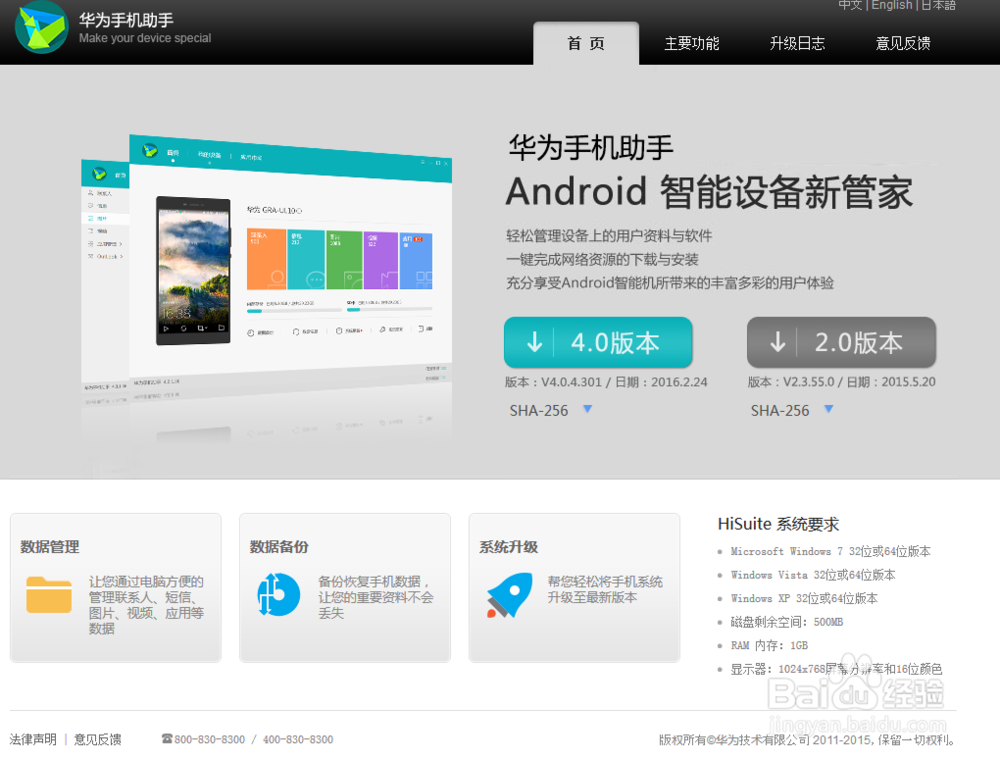Click the download arrow on the 4.0版本 button
Screen dimensions: 1000x760
(534, 342)
